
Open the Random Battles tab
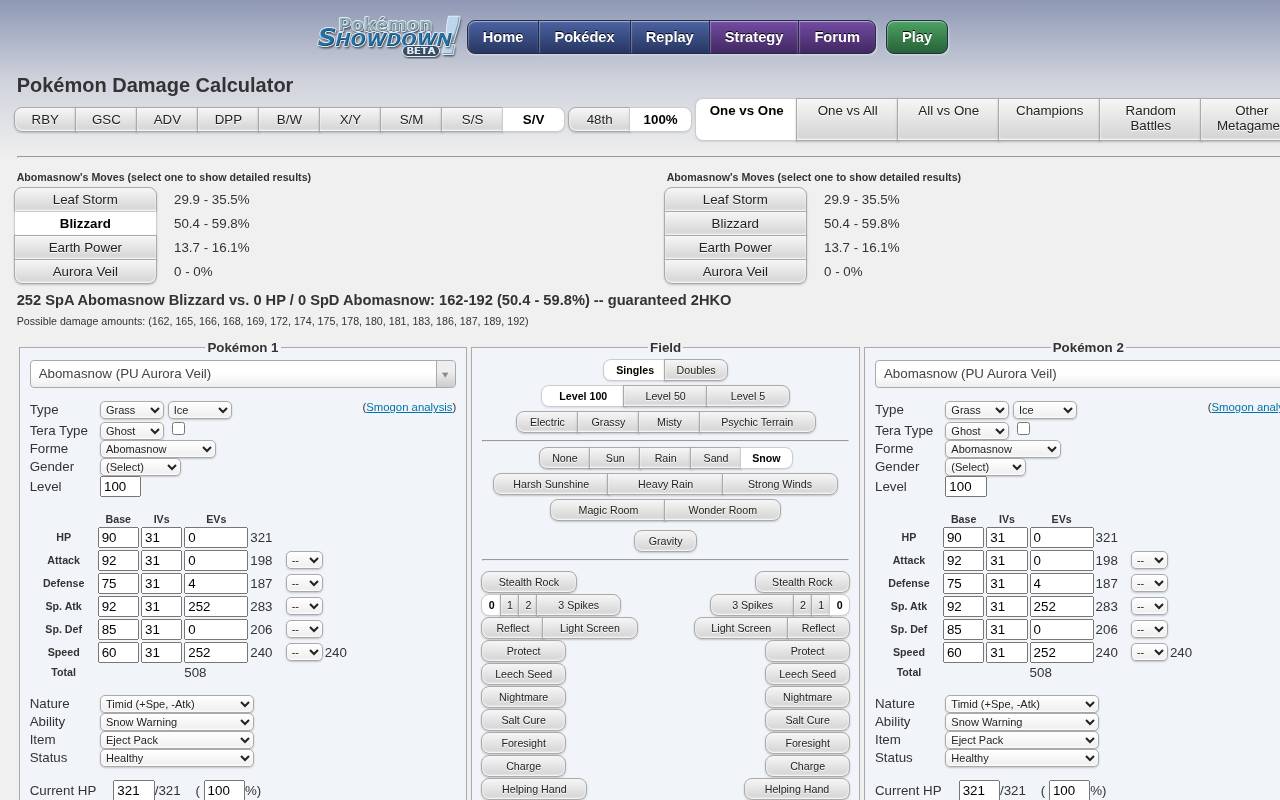click(x=1150, y=119)
